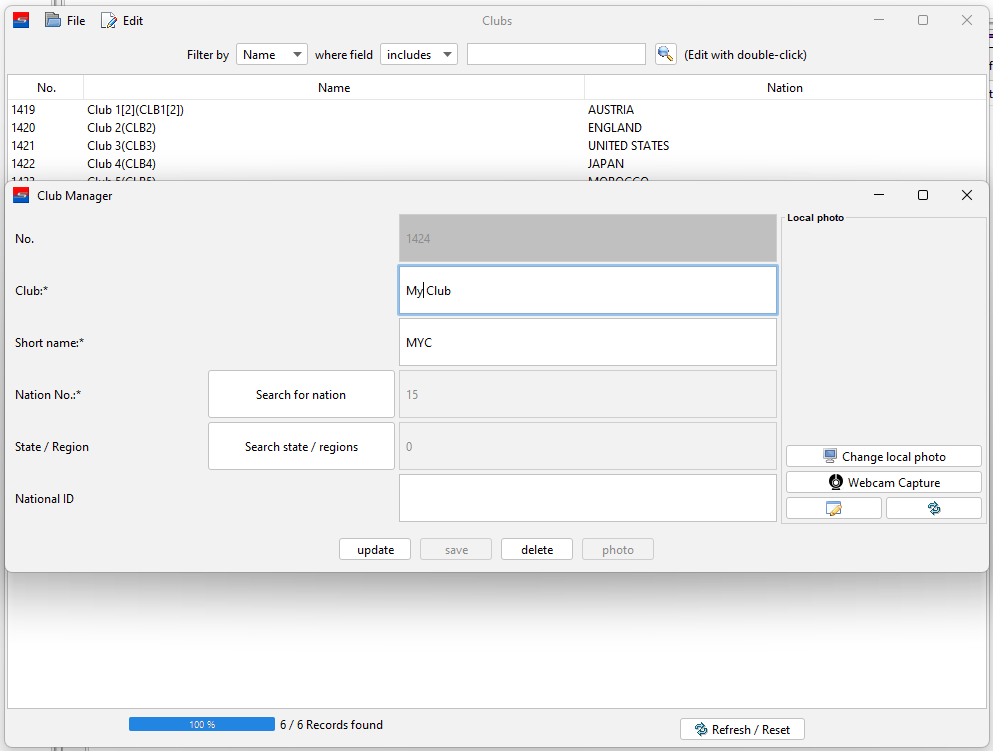
Task: Click into the Short name field
Action: click(x=587, y=342)
